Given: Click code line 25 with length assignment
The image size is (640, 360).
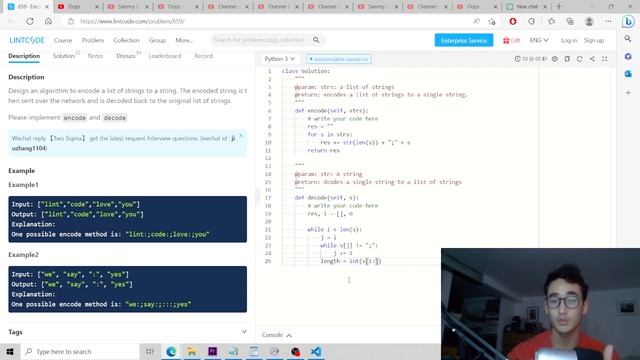Looking at the screenshot, I should click(x=351, y=261).
